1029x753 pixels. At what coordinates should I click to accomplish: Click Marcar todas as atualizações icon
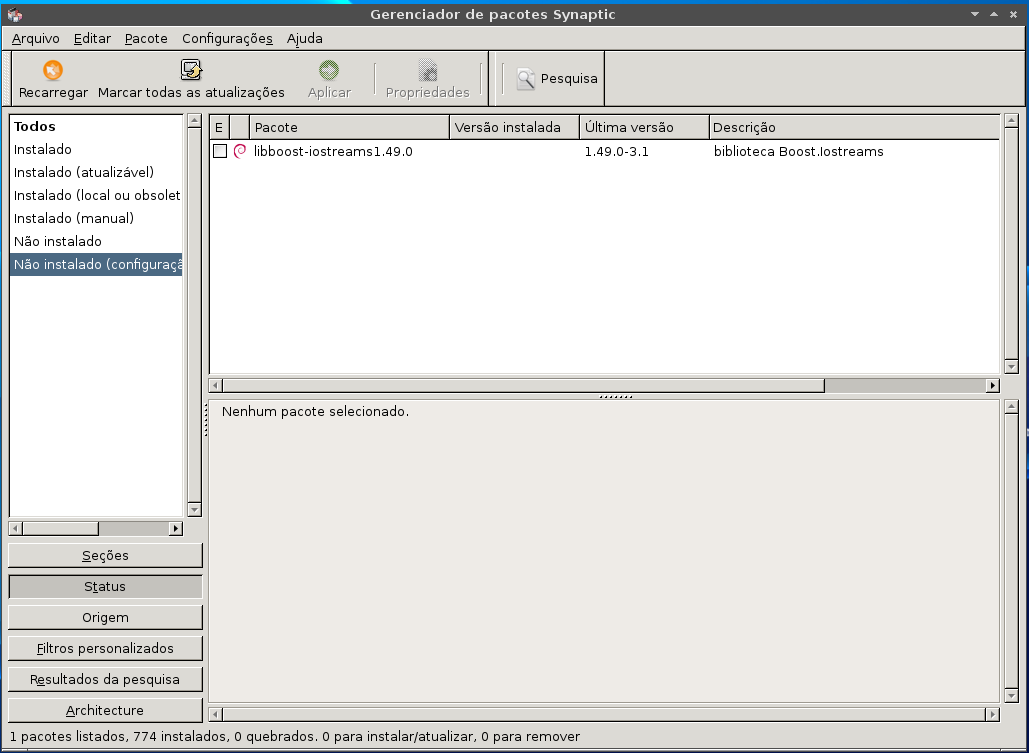click(x=191, y=70)
